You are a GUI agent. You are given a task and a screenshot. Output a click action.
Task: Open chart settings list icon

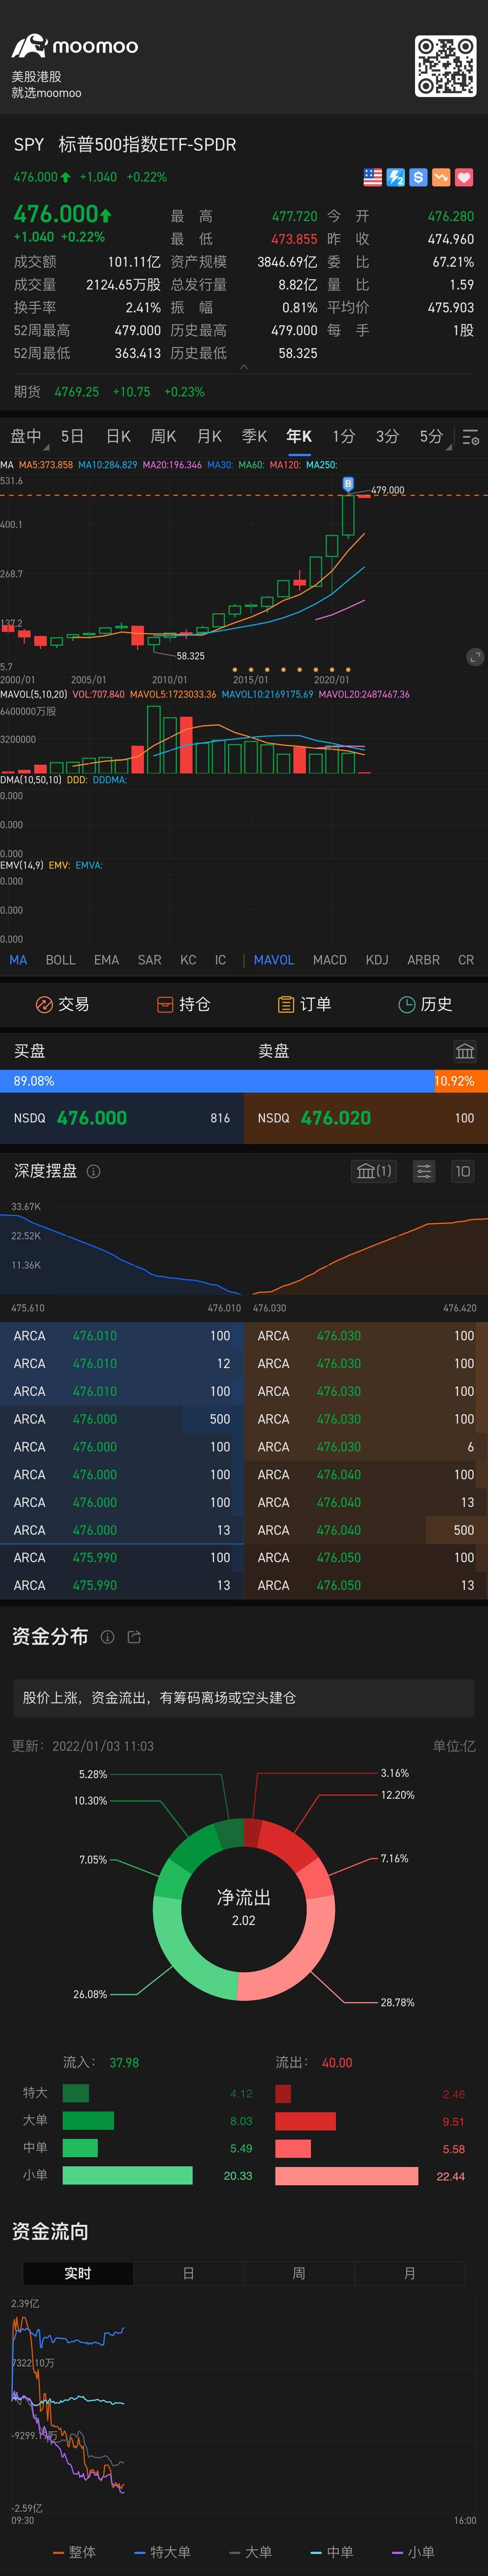pos(471,437)
